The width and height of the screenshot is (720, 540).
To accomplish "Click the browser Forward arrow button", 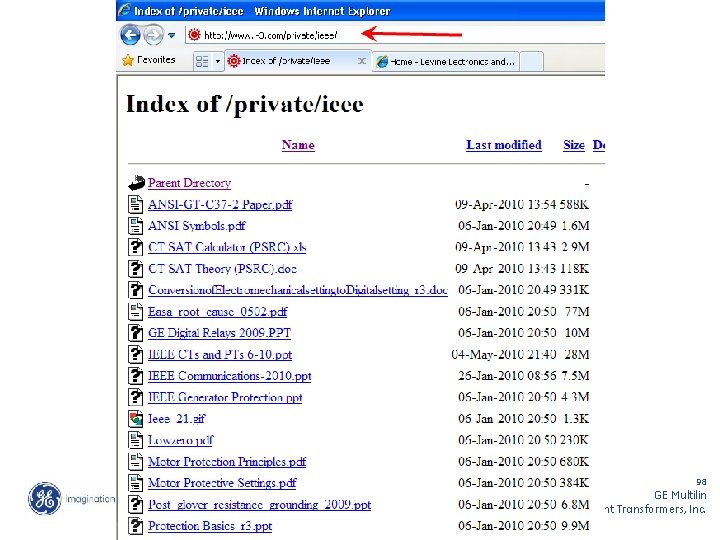I will click(x=154, y=35).
